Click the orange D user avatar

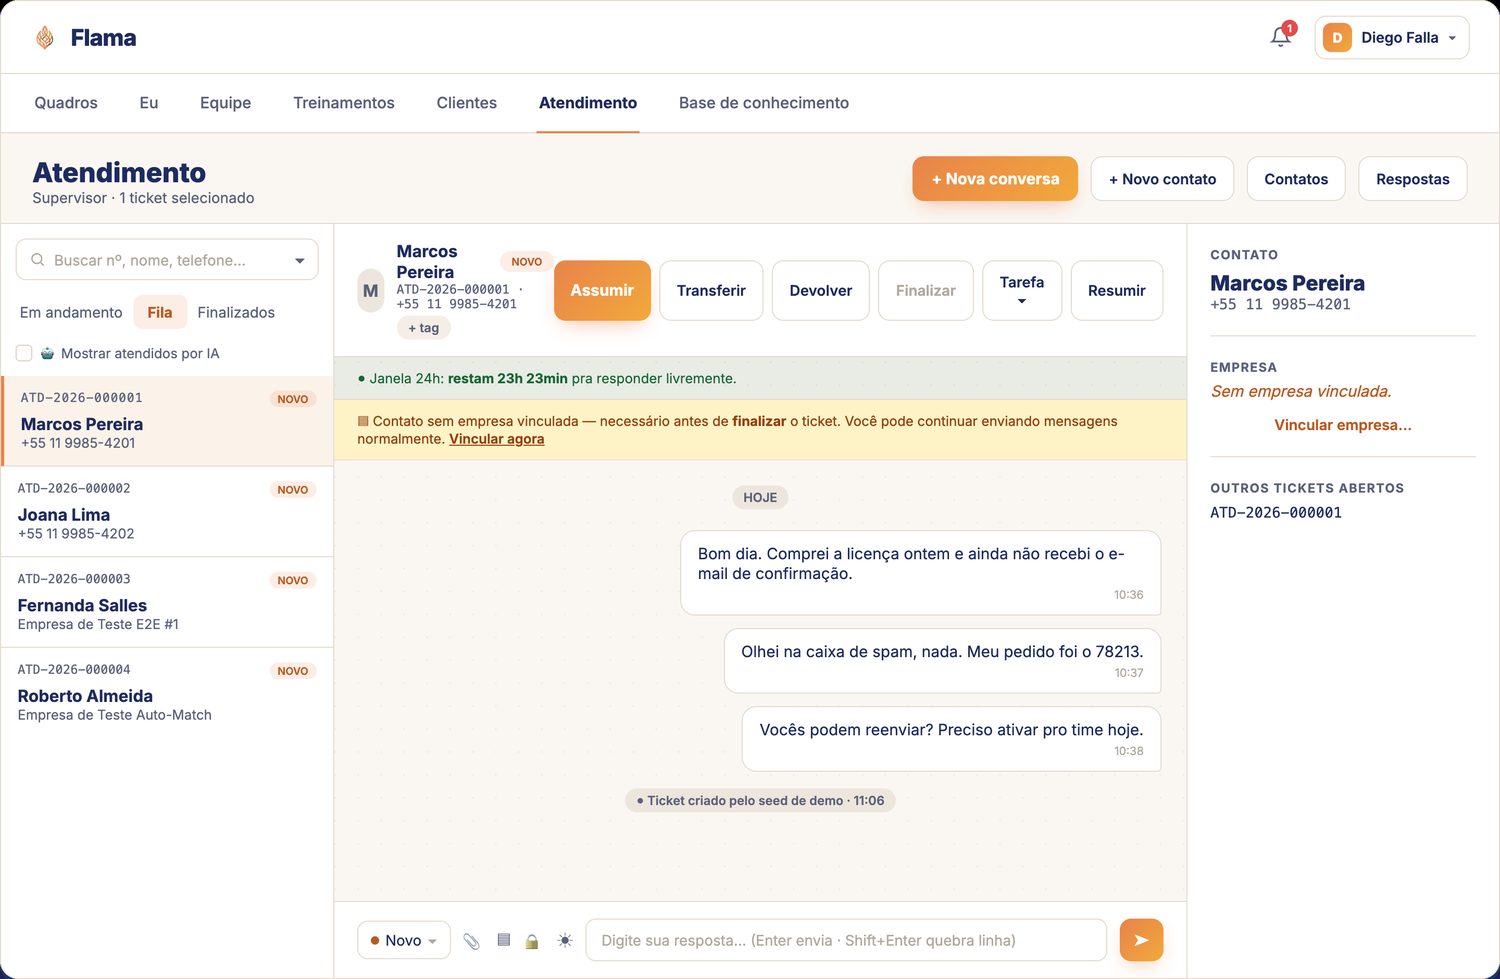(1337, 38)
